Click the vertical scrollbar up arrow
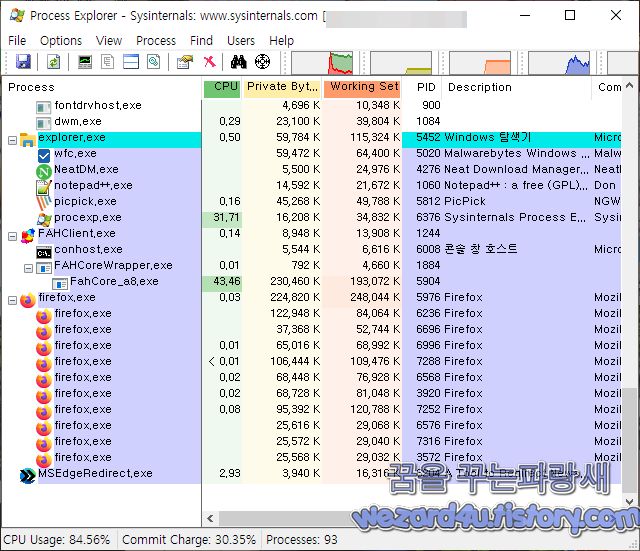 pos(629,85)
